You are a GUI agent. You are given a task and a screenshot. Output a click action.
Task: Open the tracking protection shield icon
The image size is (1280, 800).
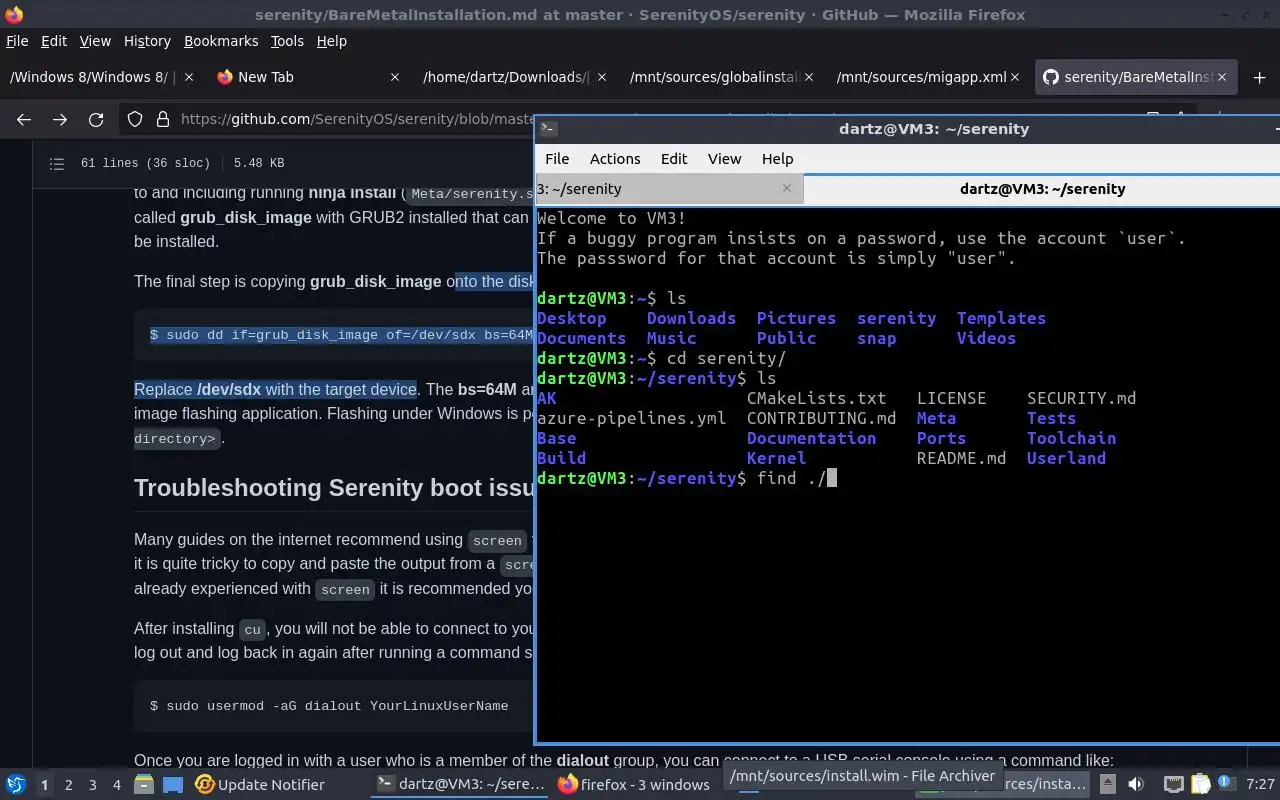point(135,119)
